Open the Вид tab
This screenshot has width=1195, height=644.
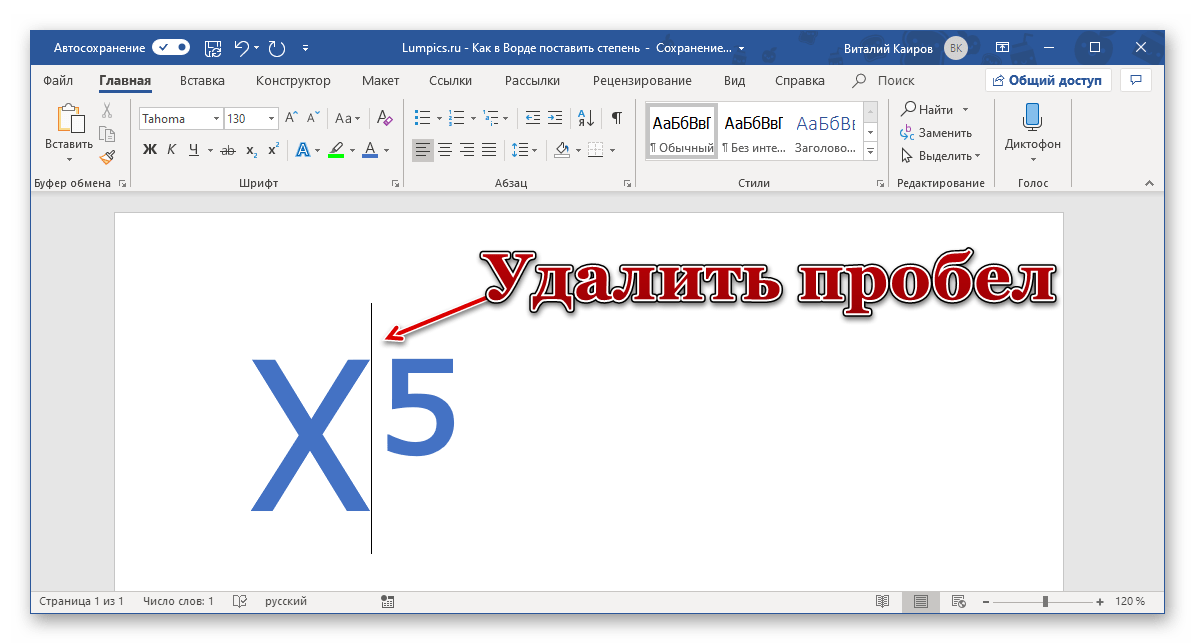(734, 80)
